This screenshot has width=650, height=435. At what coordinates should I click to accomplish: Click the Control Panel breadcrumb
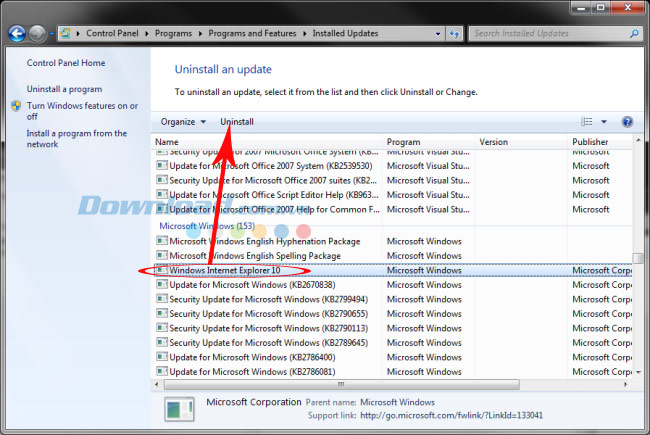(112, 33)
